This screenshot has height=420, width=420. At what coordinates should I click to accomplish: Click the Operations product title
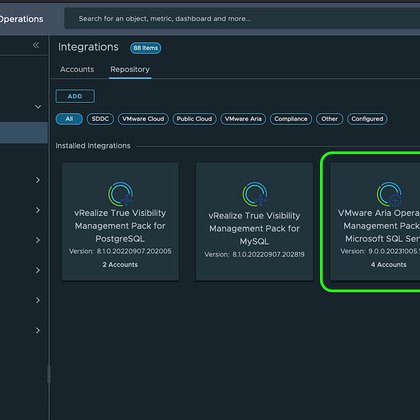point(21,19)
